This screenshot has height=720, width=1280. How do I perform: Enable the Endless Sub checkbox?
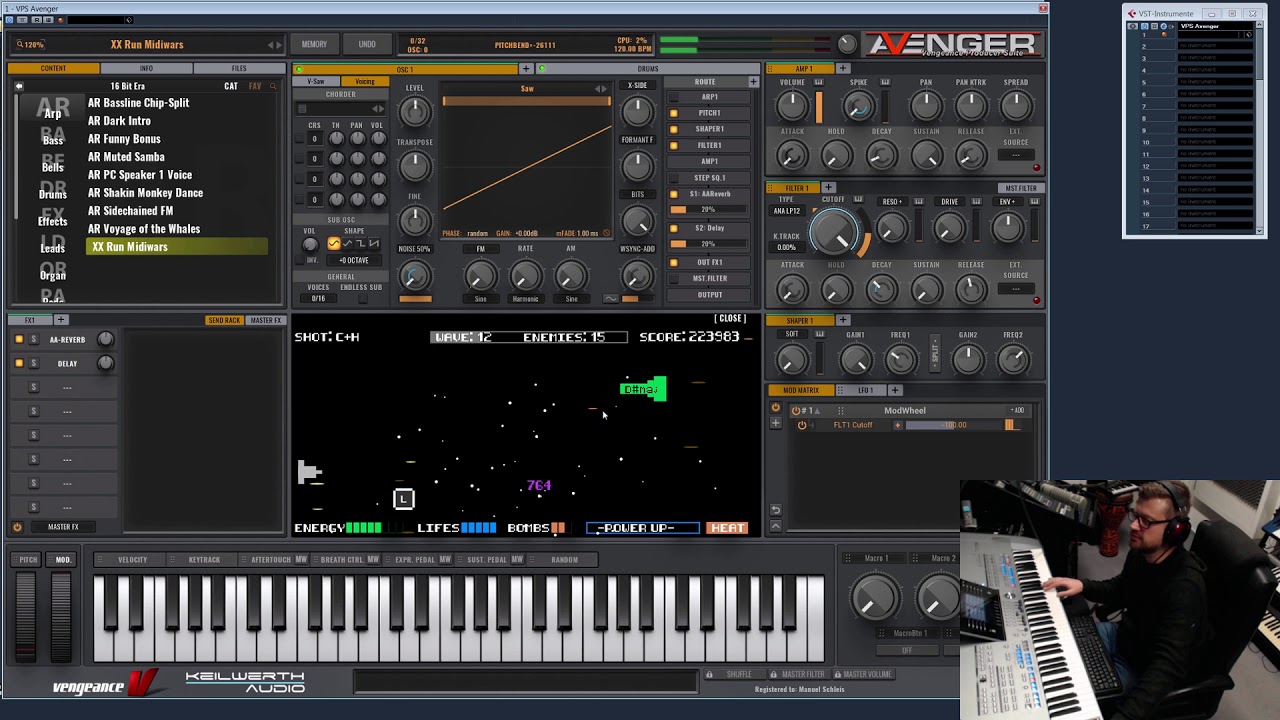click(362, 298)
